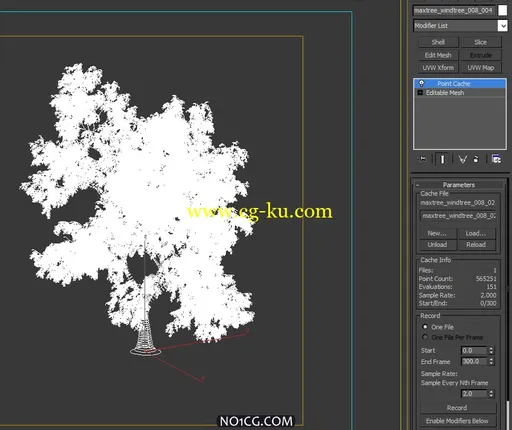
Task: Click the Start frame value field
Action: coord(474,350)
